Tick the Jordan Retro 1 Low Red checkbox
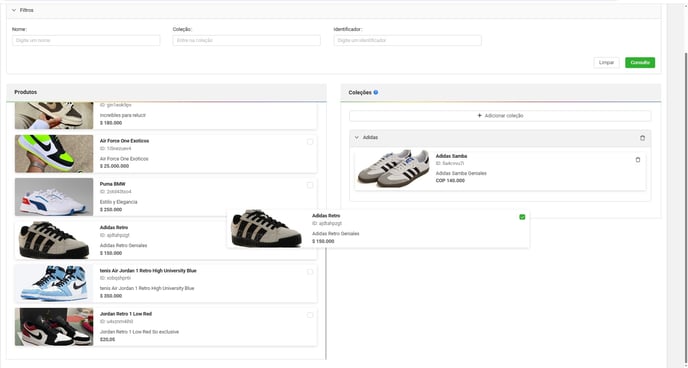 310,315
